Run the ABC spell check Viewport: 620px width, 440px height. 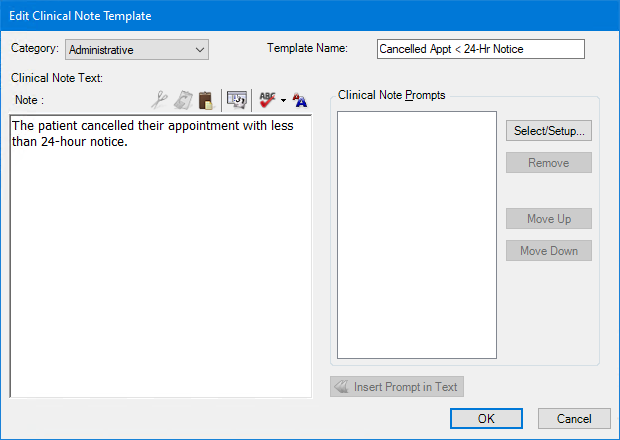tap(267, 100)
